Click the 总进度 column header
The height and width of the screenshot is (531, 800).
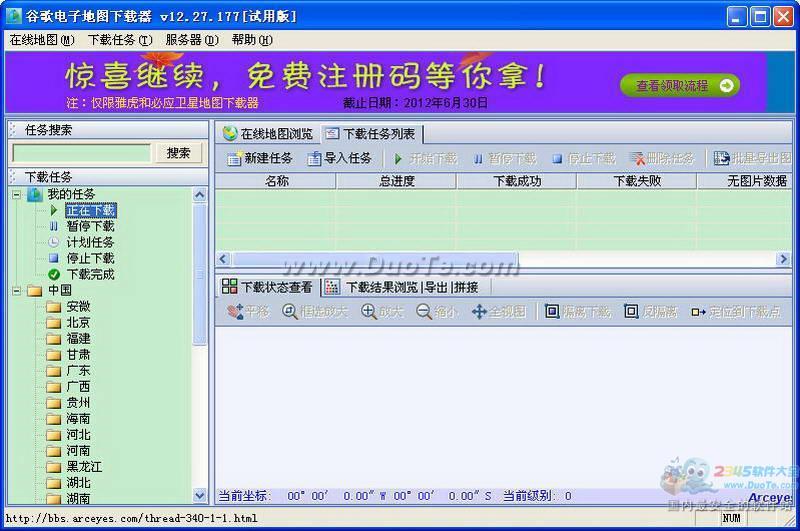[x=396, y=181]
